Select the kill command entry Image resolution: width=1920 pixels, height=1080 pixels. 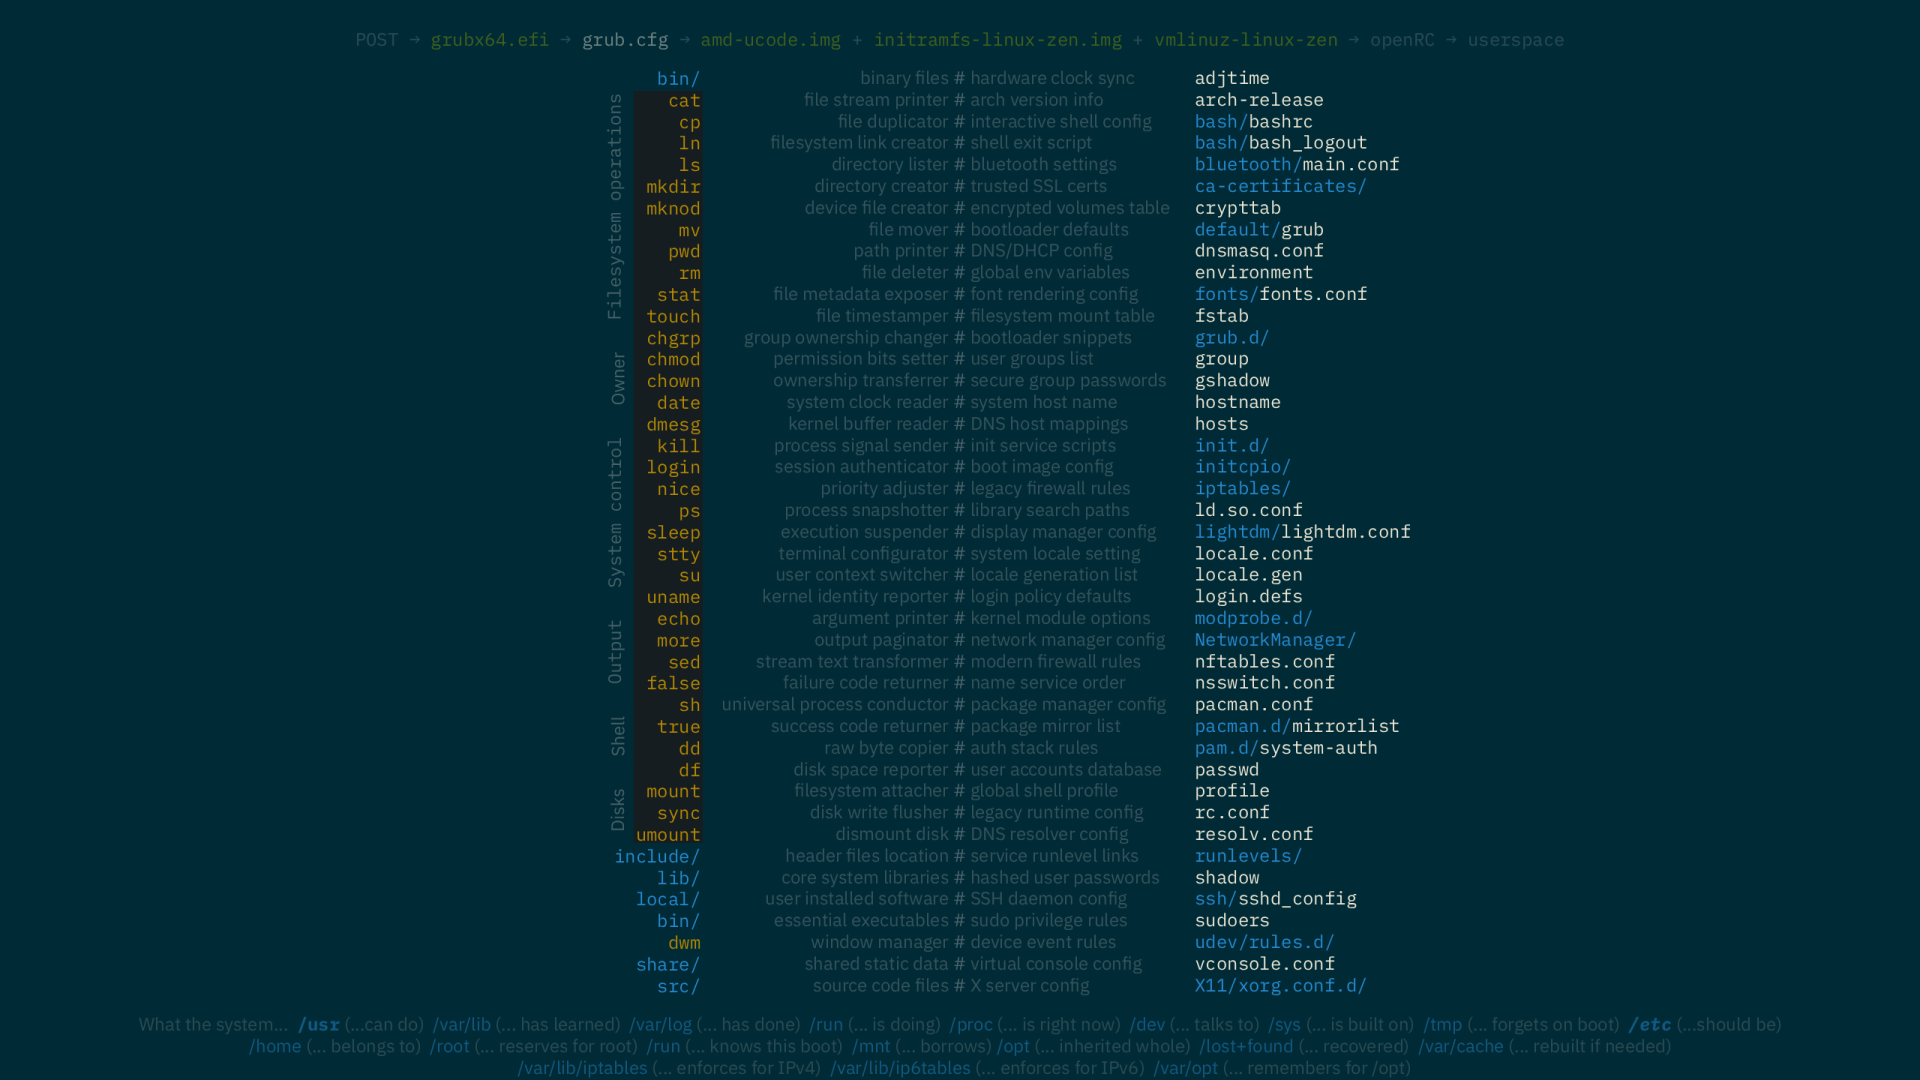coord(678,445)
